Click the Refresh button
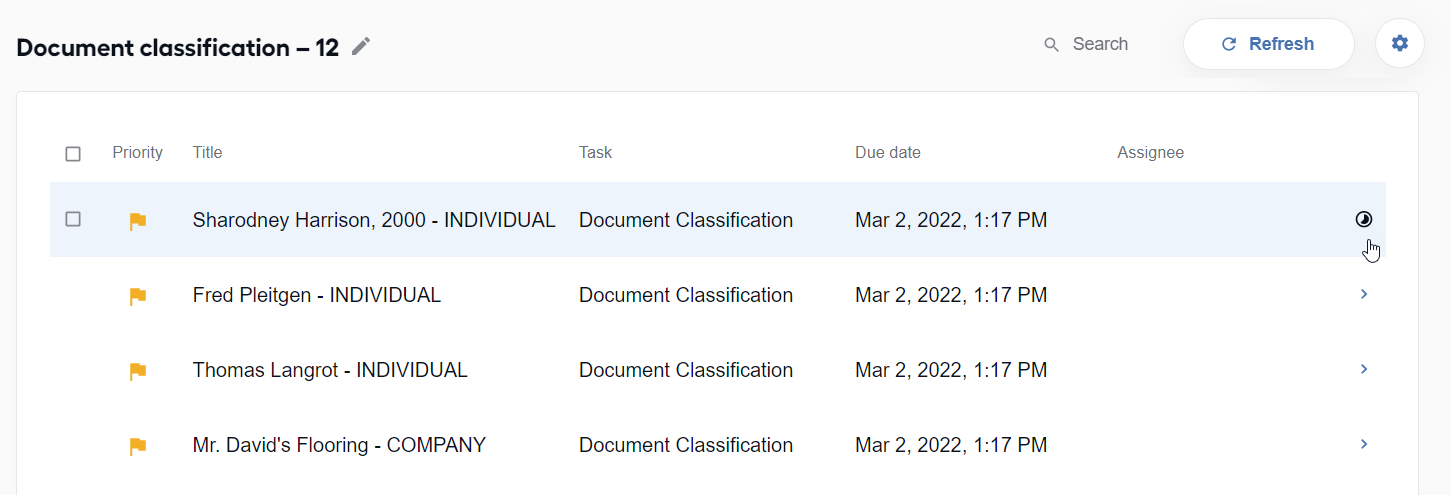 coord(1268,44)
